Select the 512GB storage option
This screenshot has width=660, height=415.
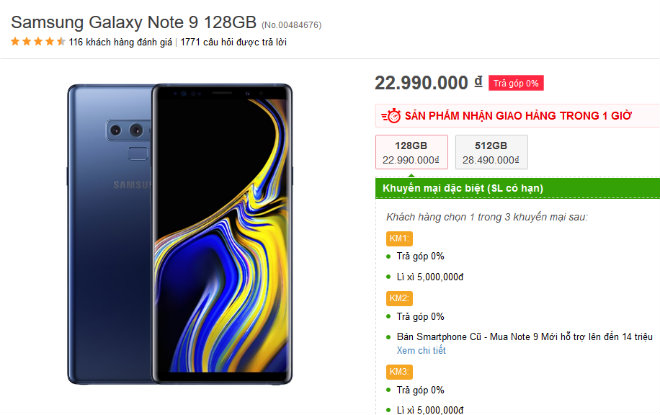tap(491, 152)
